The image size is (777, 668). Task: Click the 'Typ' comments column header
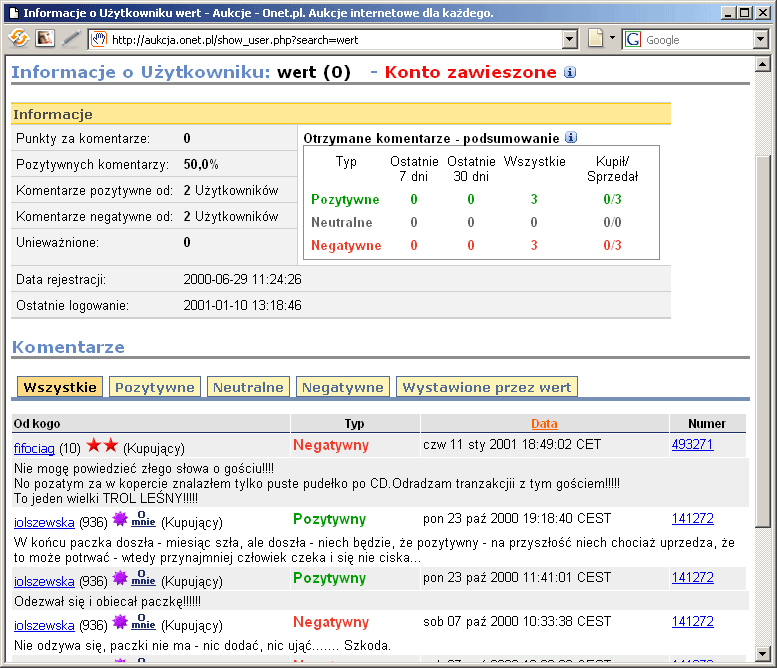point(354,424)
